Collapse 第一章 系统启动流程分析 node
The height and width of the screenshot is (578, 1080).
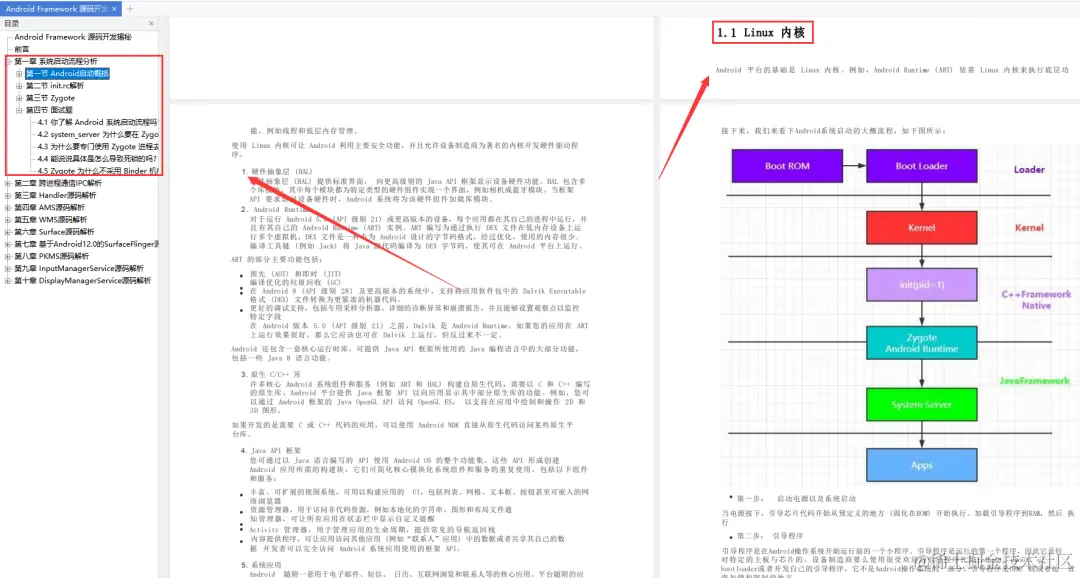[8, 61]
